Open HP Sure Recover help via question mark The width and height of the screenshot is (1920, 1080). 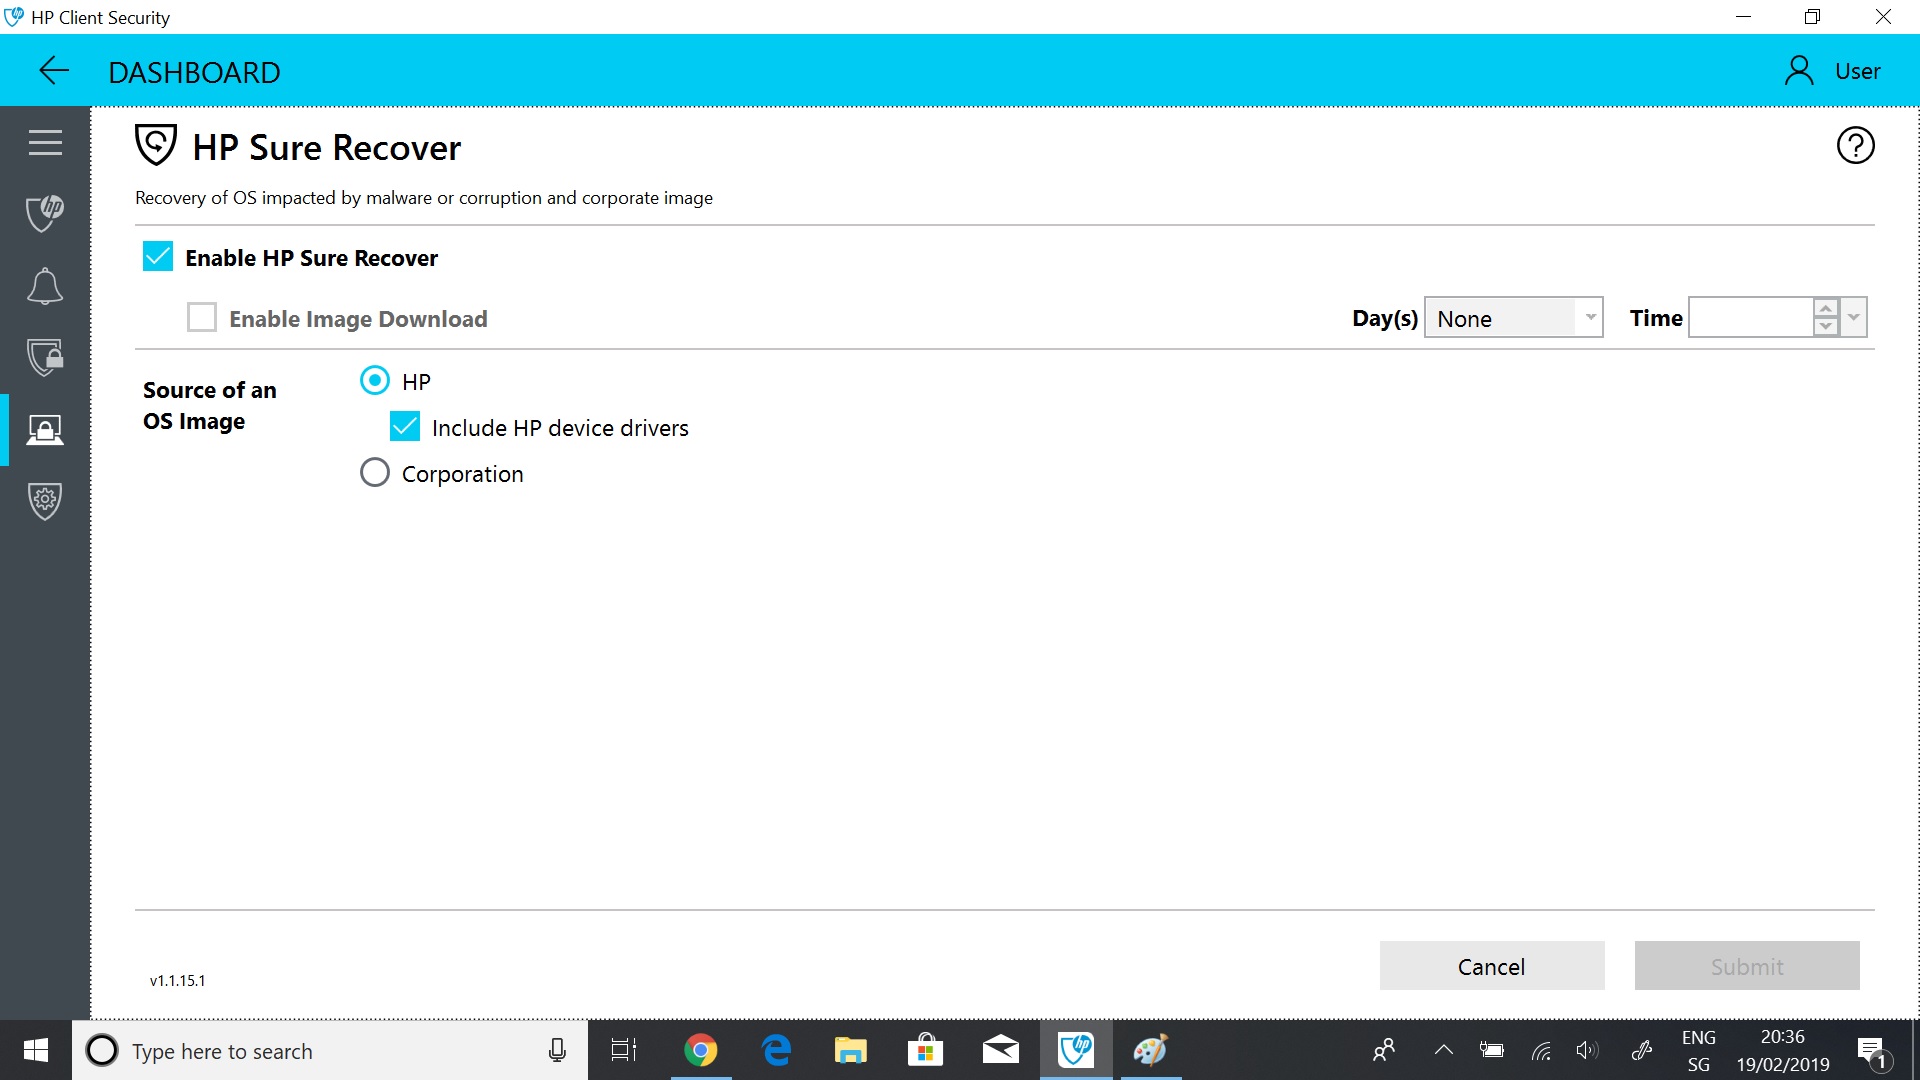tap(1856, 145)
